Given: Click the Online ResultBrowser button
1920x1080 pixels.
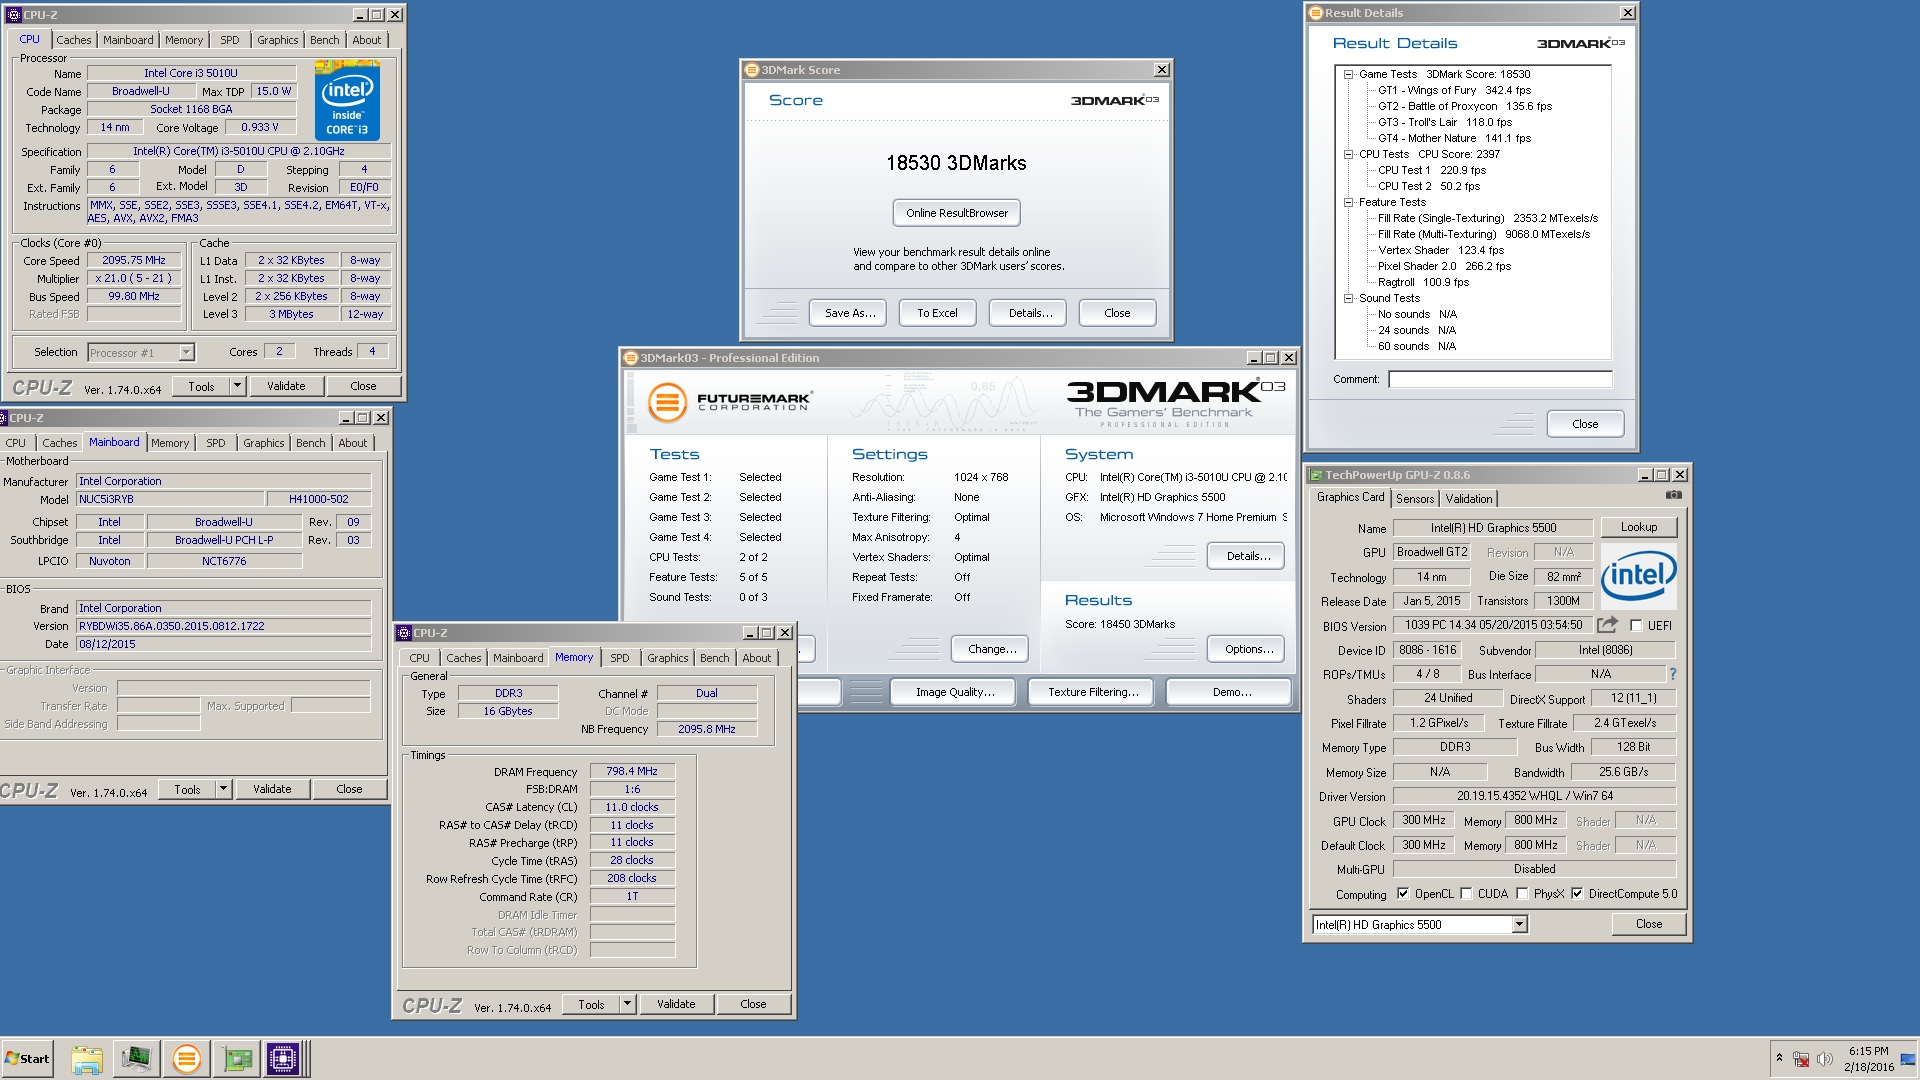Looking at the screenshot, I should pos(957,213).
